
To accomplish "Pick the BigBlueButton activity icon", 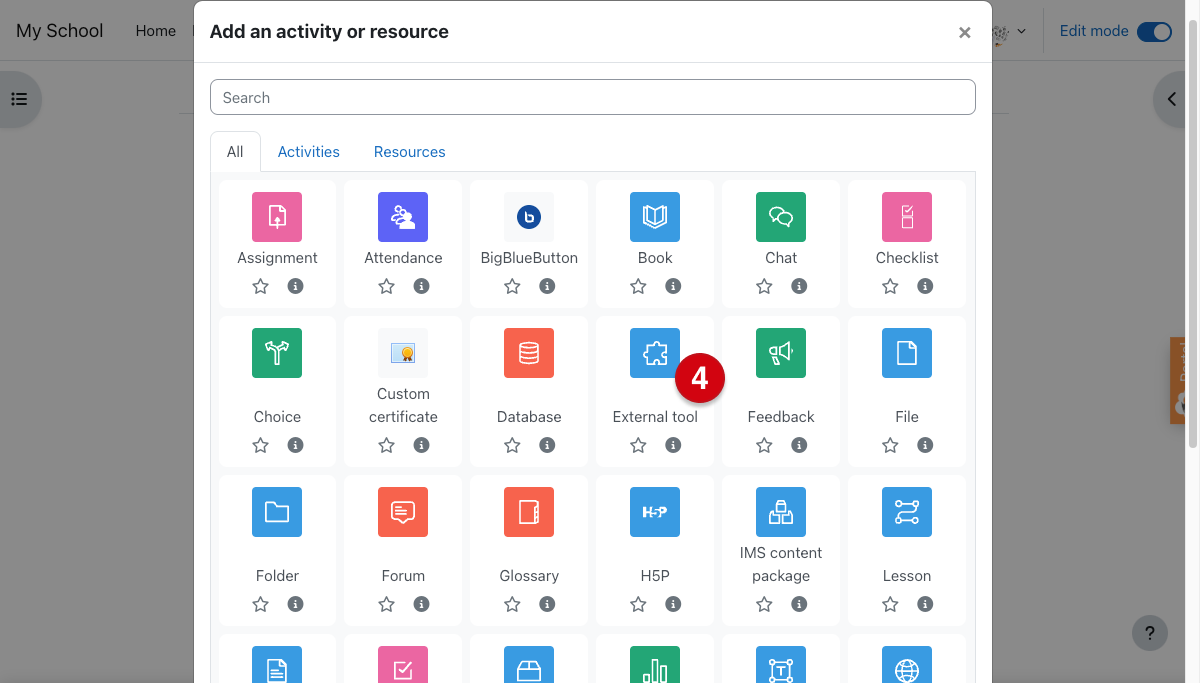I will tap(529, 217).
